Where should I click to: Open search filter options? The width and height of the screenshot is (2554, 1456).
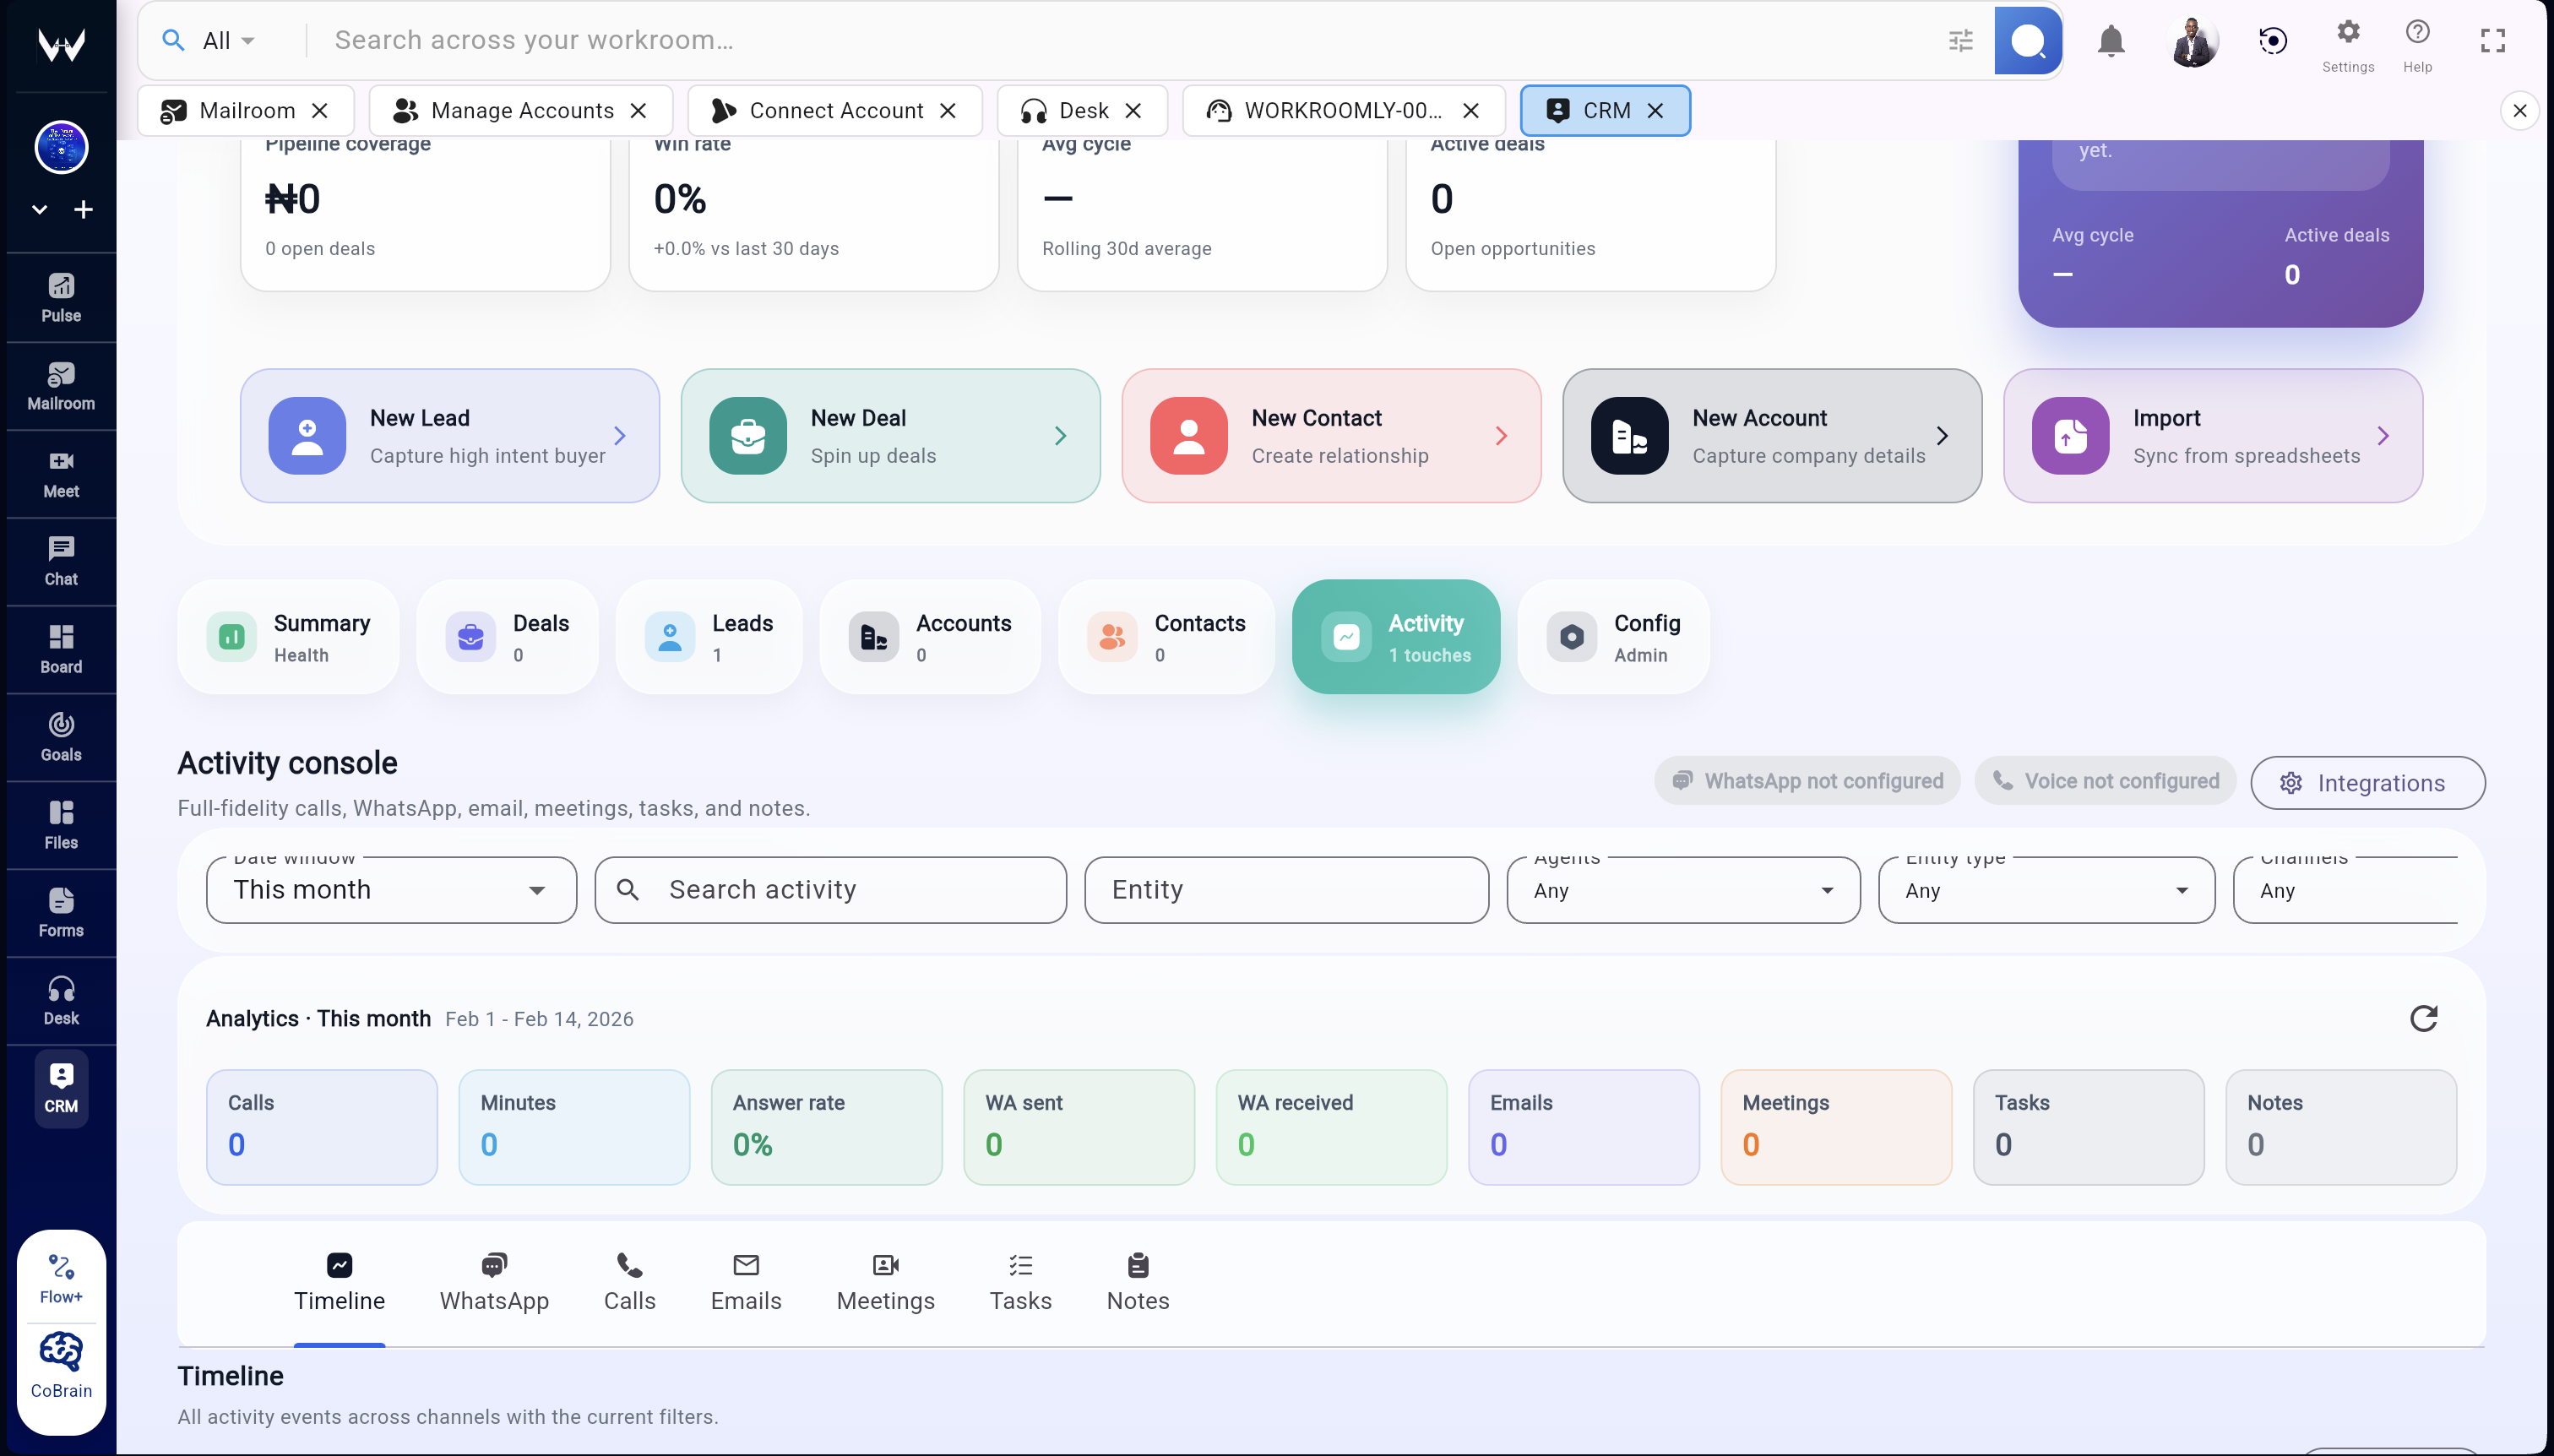[1960, 40]
